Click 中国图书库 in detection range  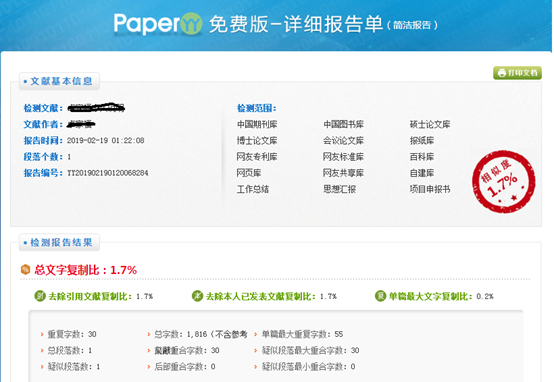click(x=343, y=124)
